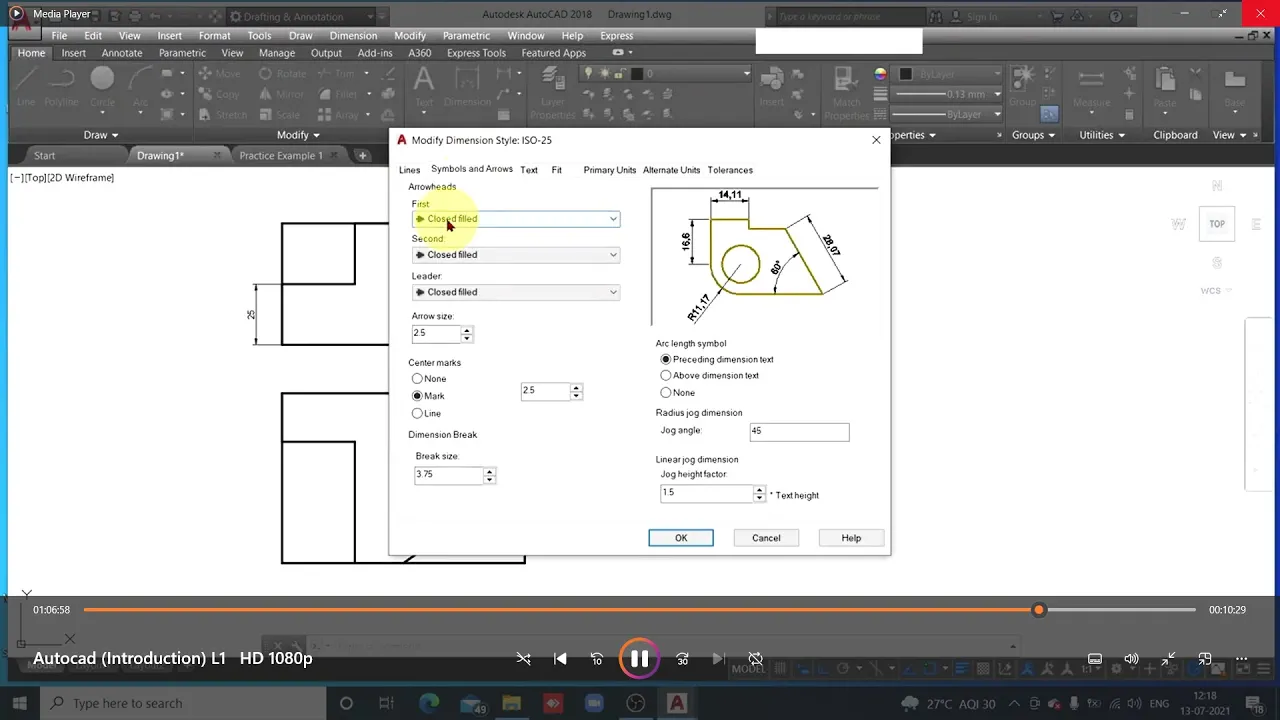1280x720 pixels.
Task: Open more options in media player
Action: click(x=1241, y=659)
